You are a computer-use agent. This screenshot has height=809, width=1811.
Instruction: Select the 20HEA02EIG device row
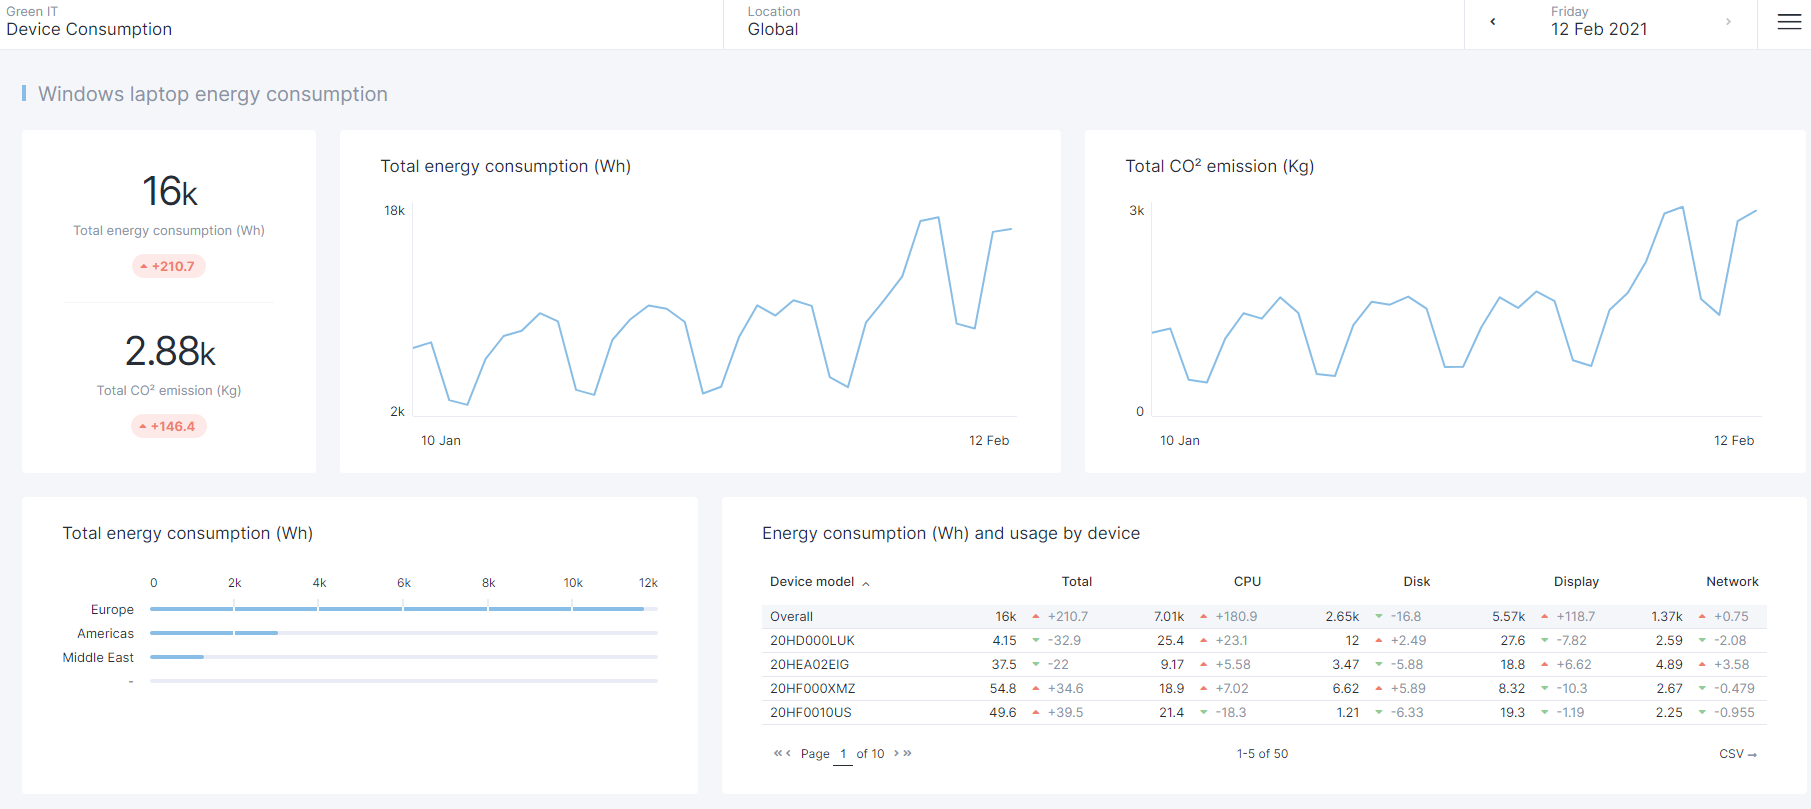pos(1264,664)
